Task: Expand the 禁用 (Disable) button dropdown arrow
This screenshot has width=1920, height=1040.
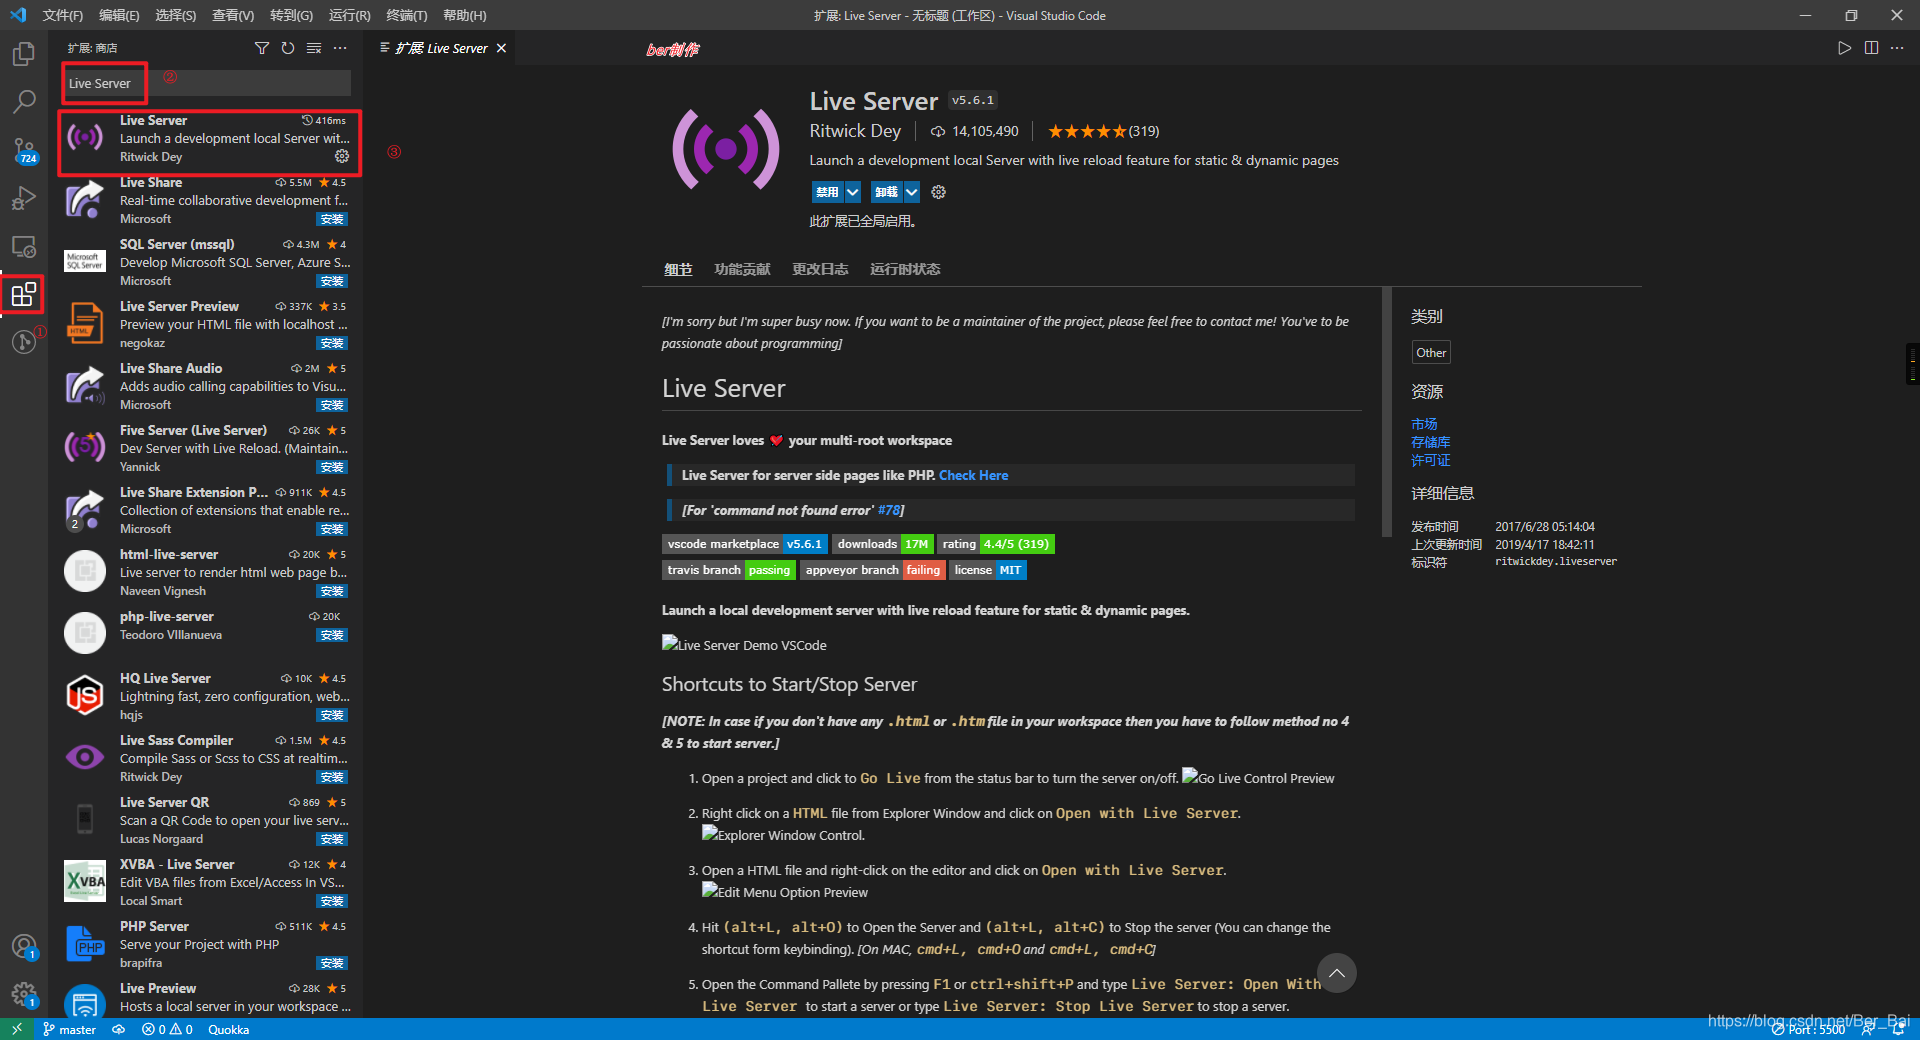Action: click(853, 192)
